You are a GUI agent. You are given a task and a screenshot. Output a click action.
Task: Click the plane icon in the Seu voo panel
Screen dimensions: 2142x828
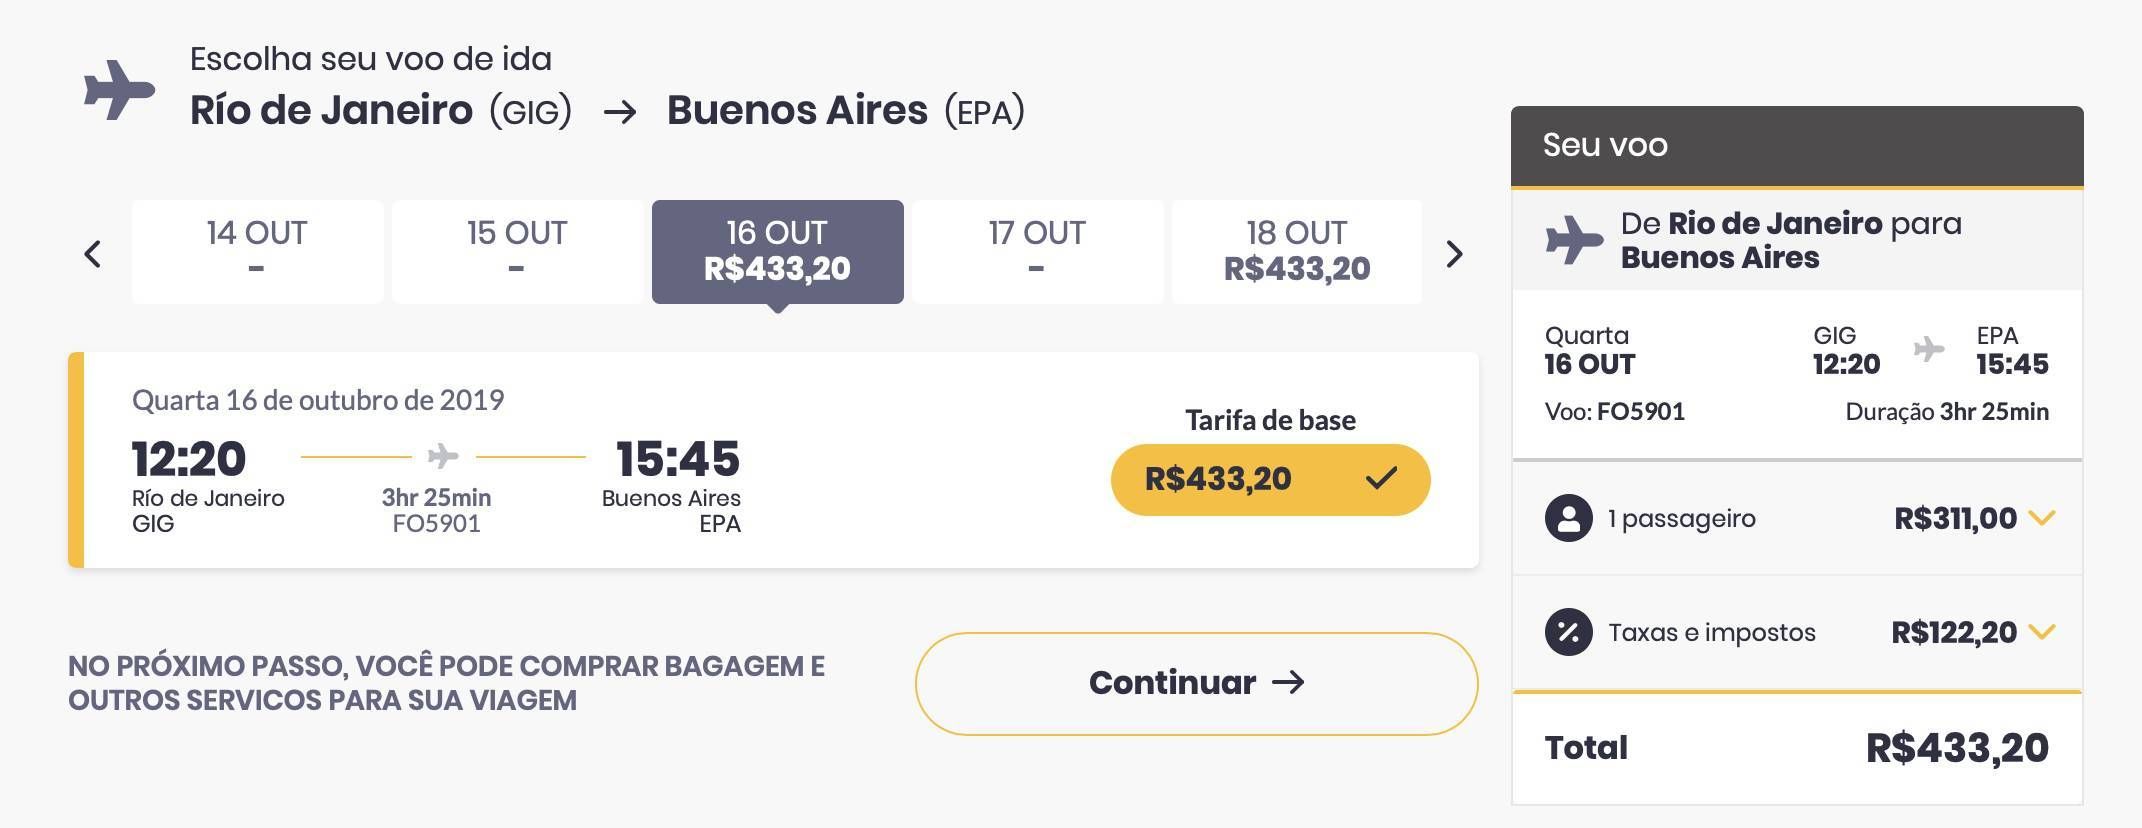[1574, 239]
